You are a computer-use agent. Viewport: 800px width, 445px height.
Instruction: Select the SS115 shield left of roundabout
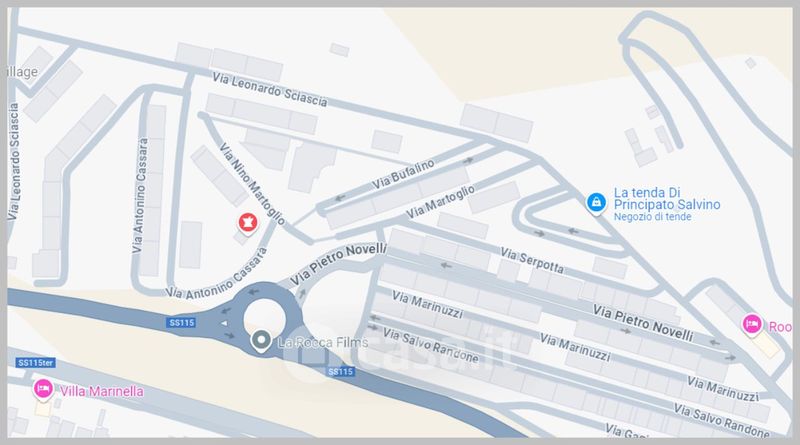(182, 323)
